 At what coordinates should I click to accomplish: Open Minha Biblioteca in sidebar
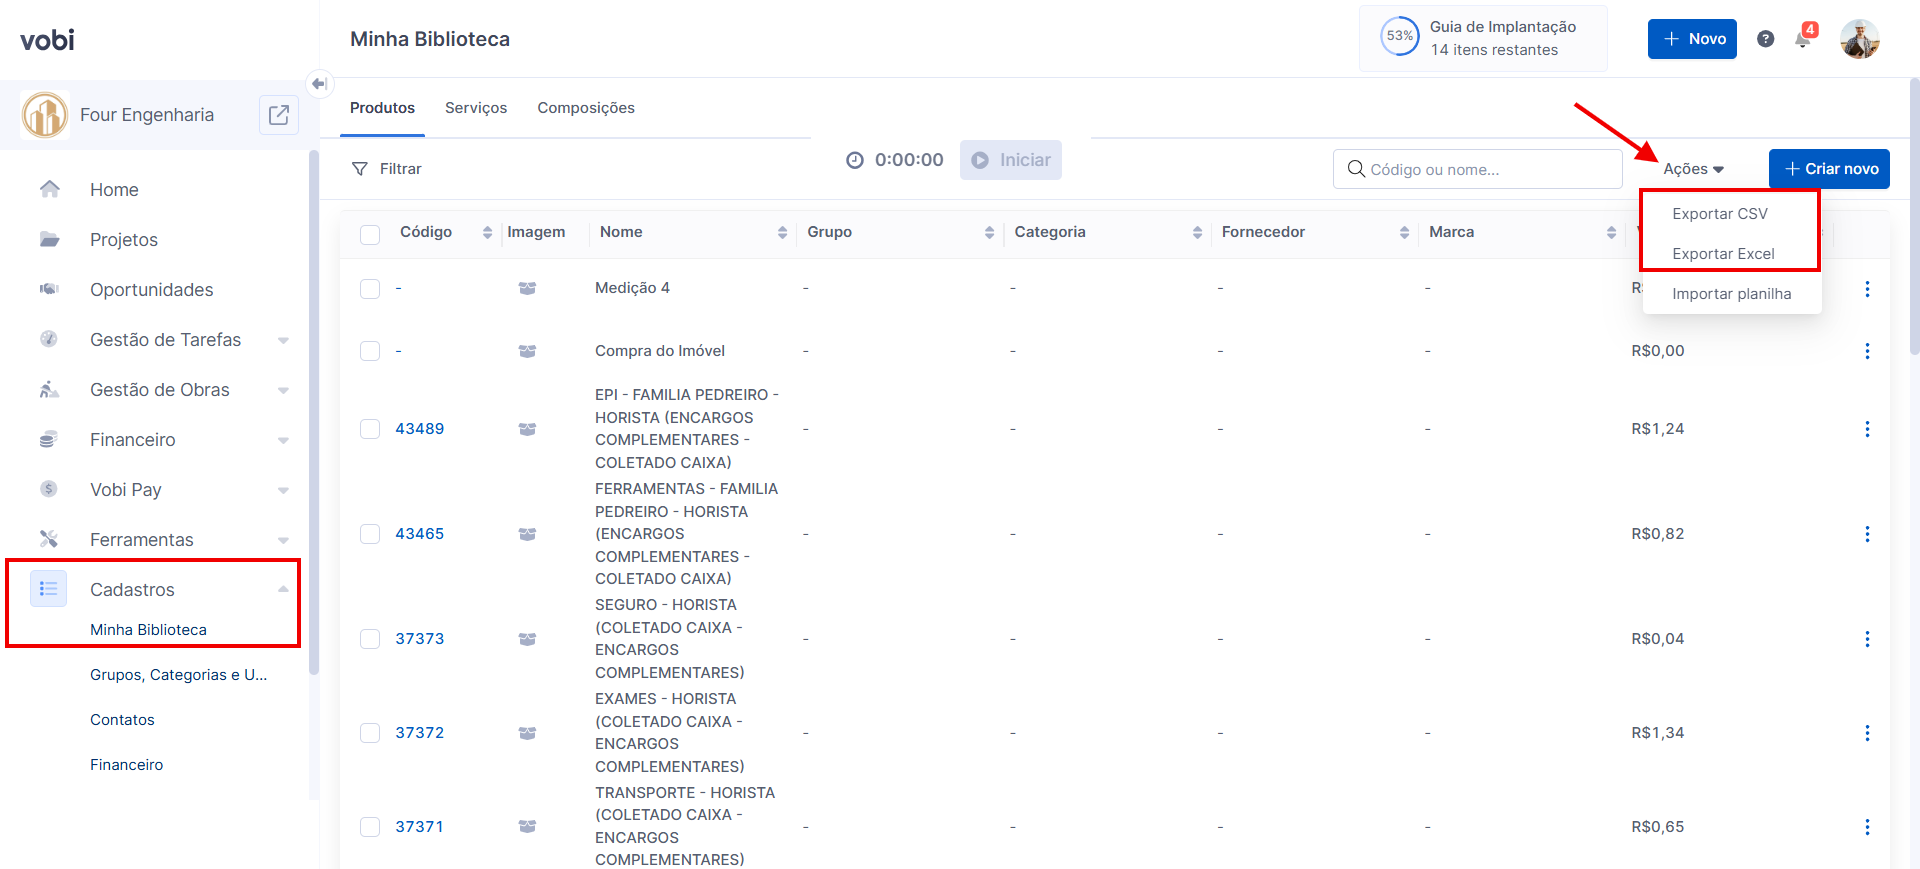pyautogui.click(x=148, y=630)
